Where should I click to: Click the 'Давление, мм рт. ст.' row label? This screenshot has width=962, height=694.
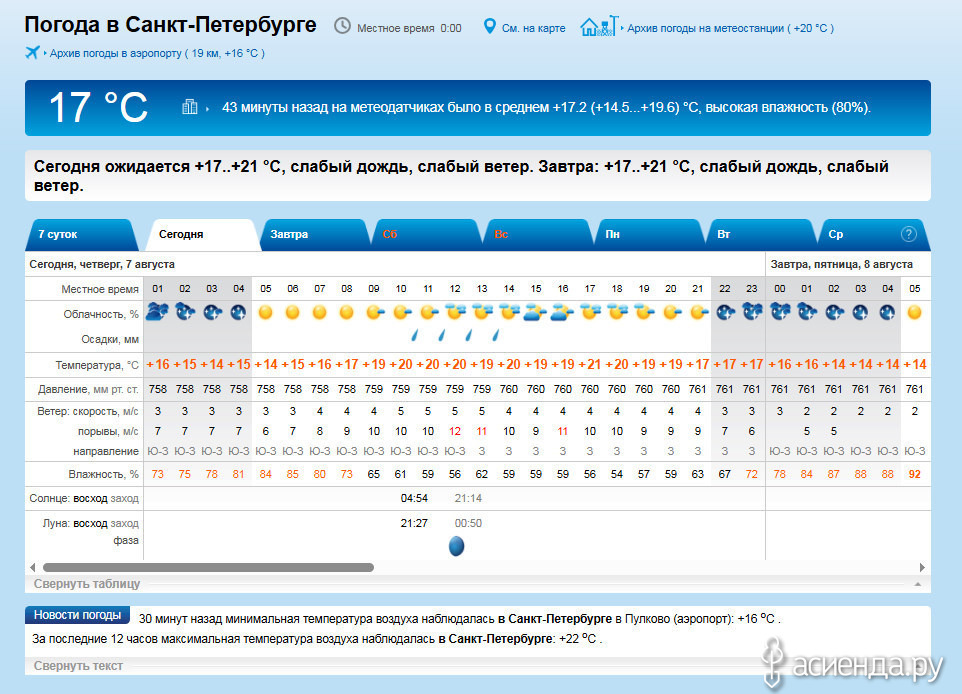tap(88, 390)
